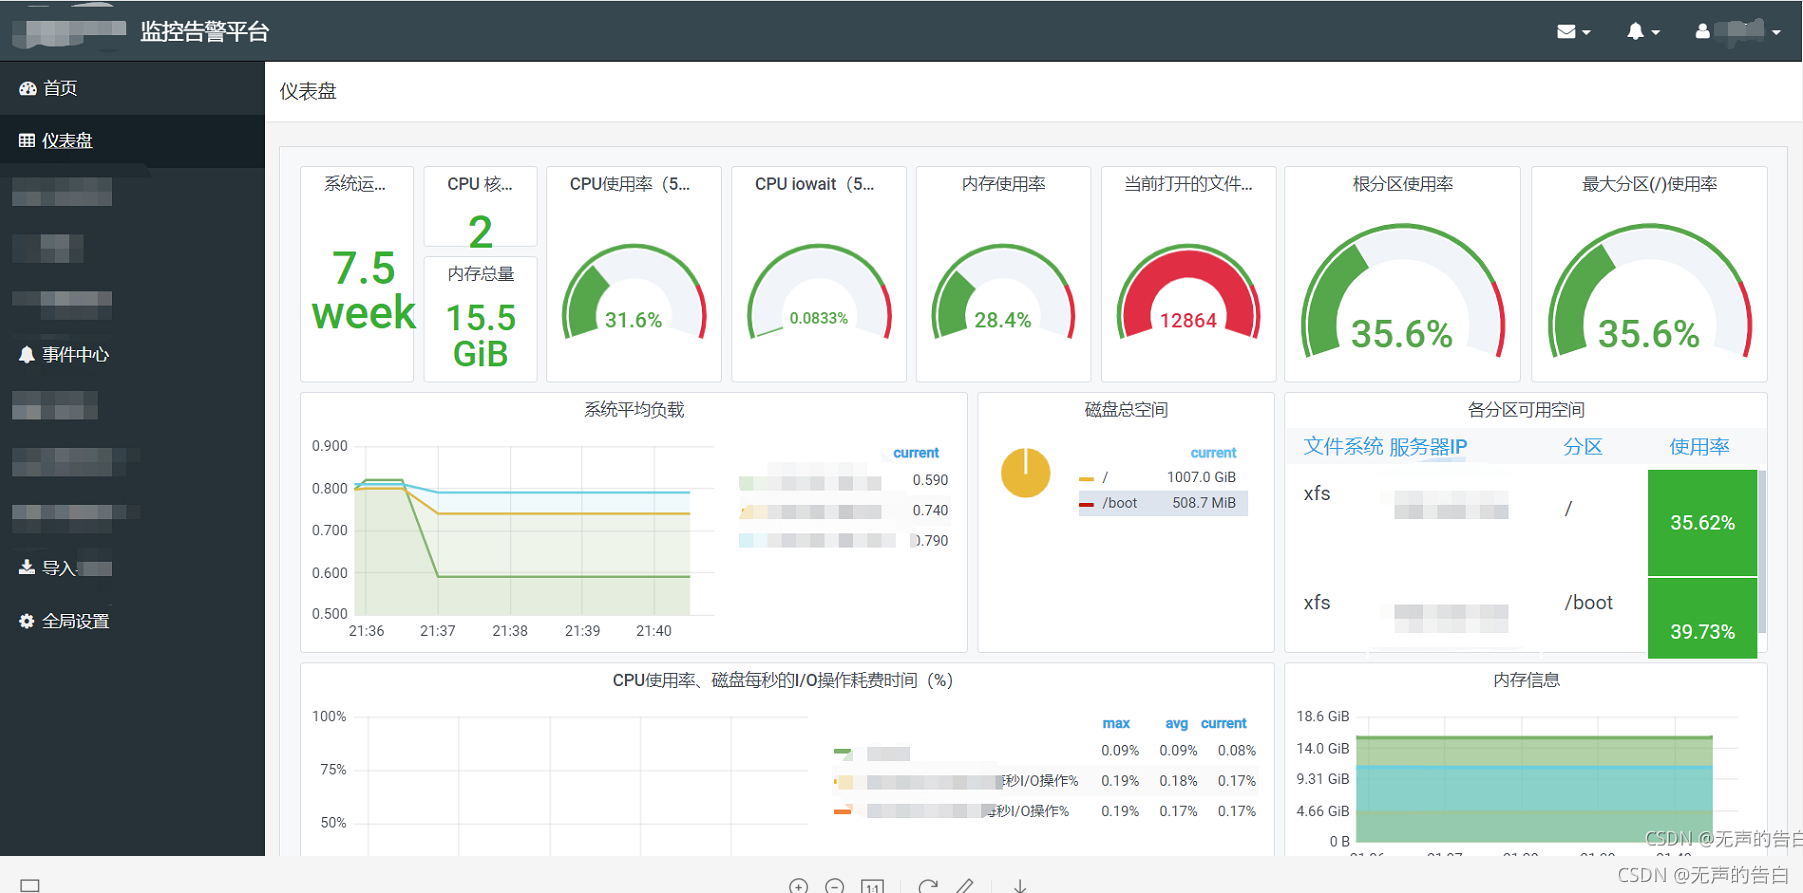This screenshot has height=893, width=1803.
Task: Click the 监控告警平台 header title
Action: (x=205, y=32)
